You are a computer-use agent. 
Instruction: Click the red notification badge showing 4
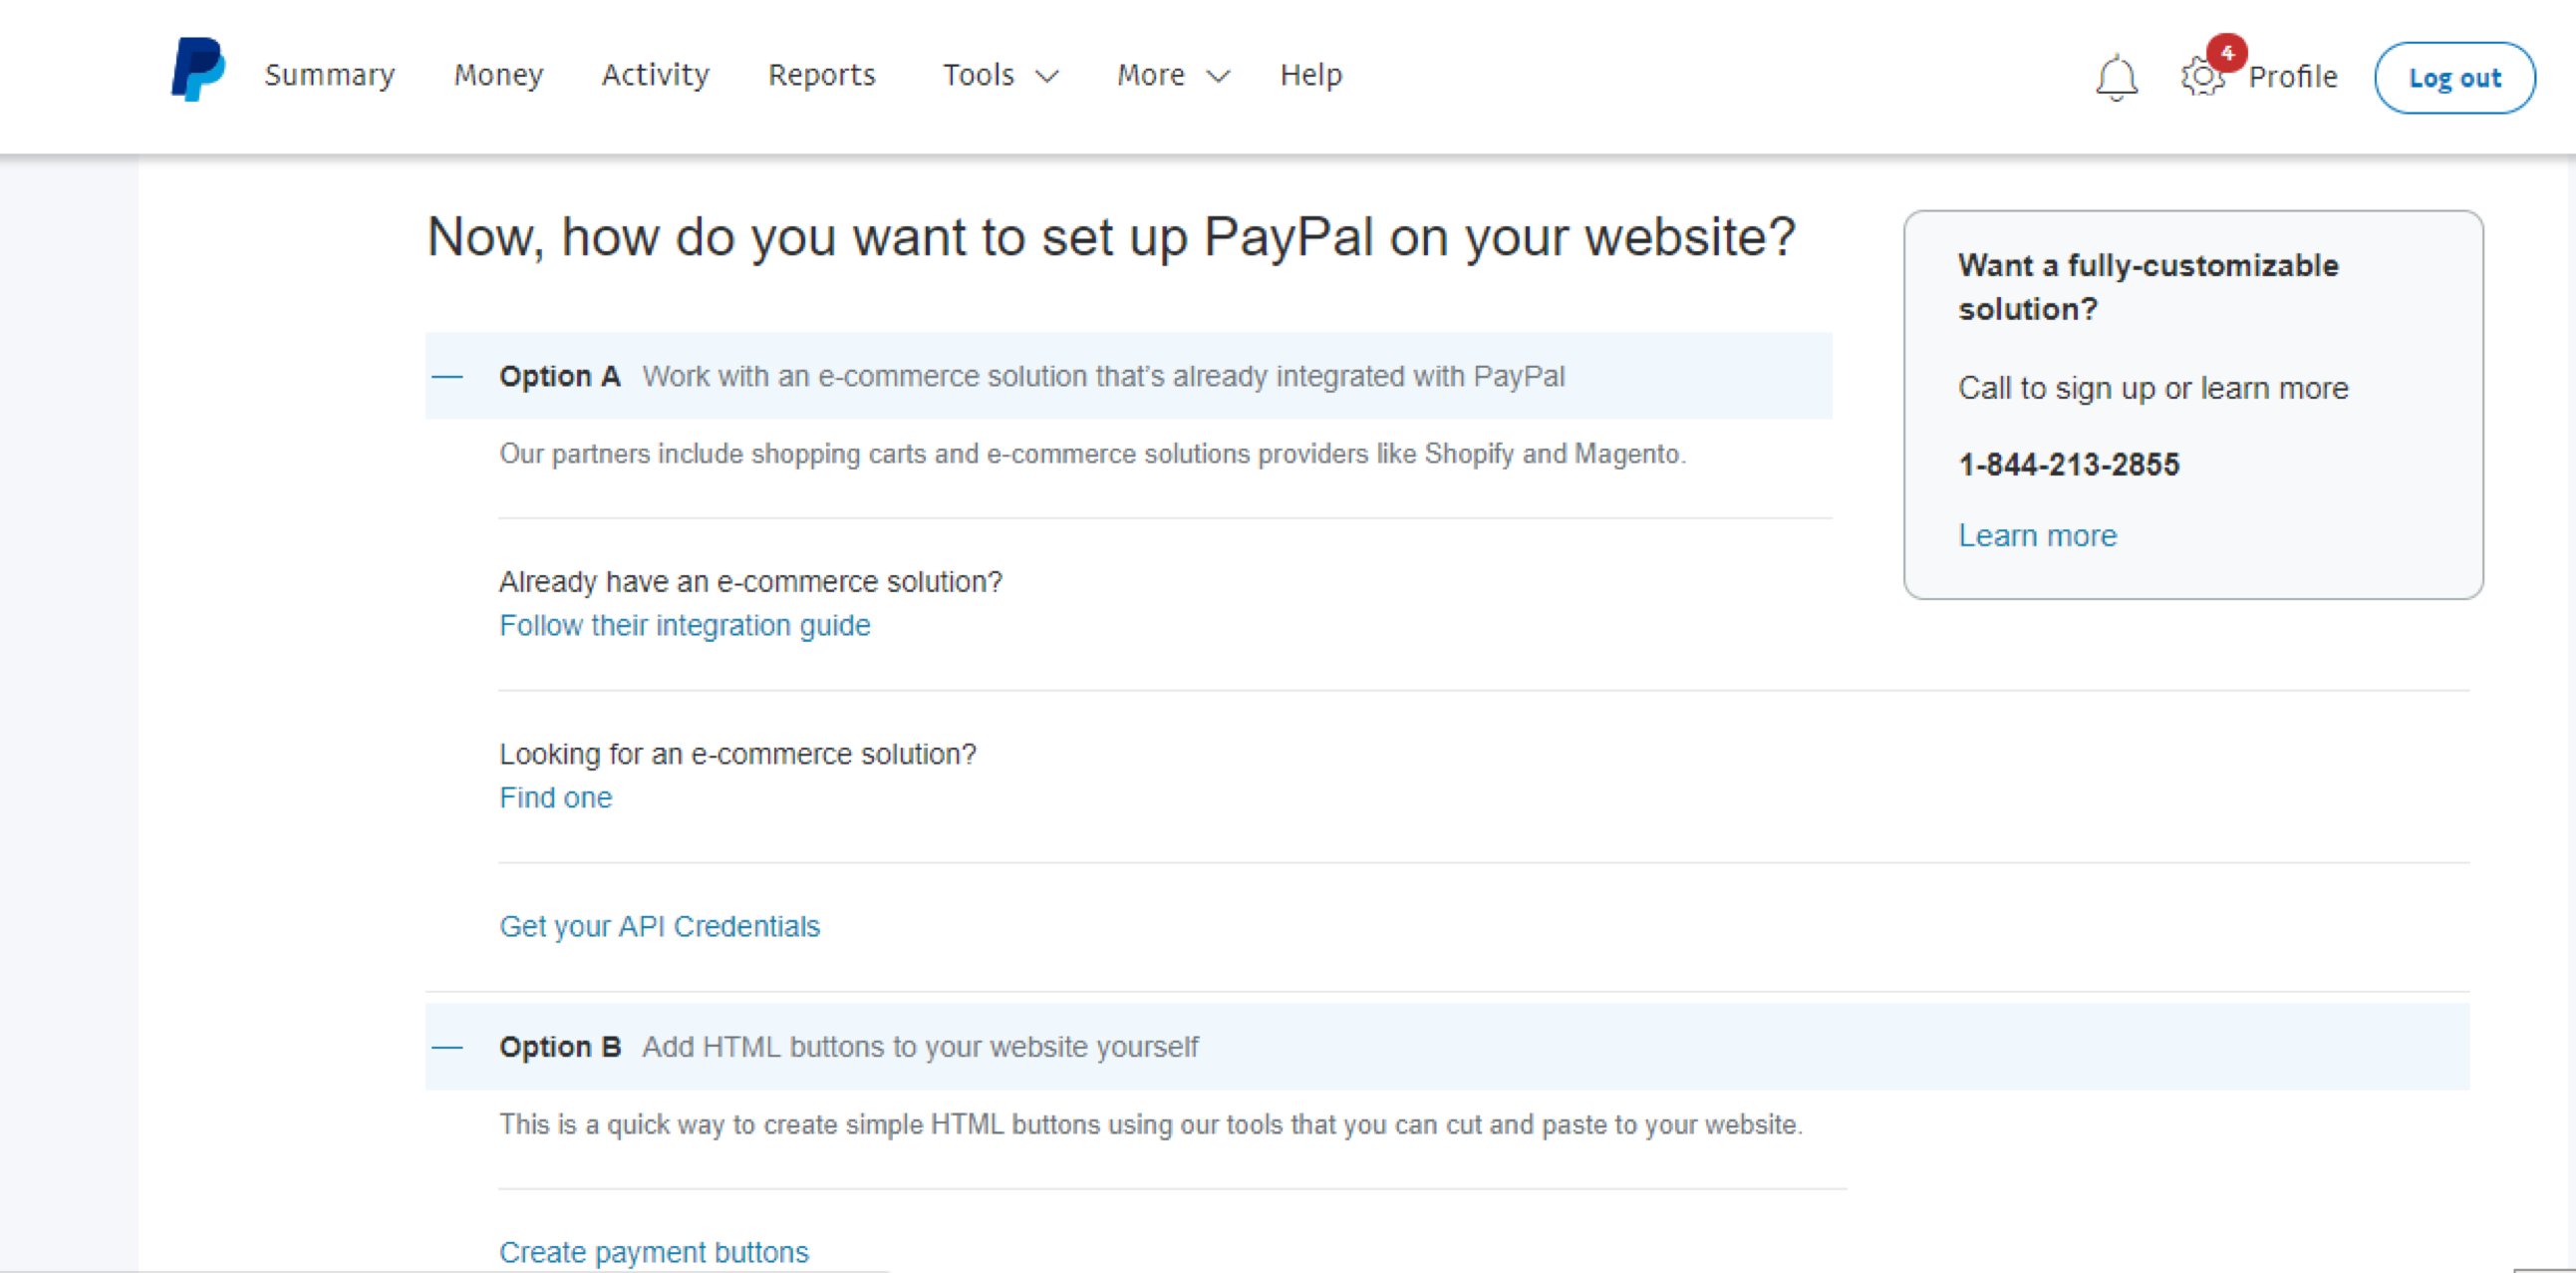[x=2227, y=52]
